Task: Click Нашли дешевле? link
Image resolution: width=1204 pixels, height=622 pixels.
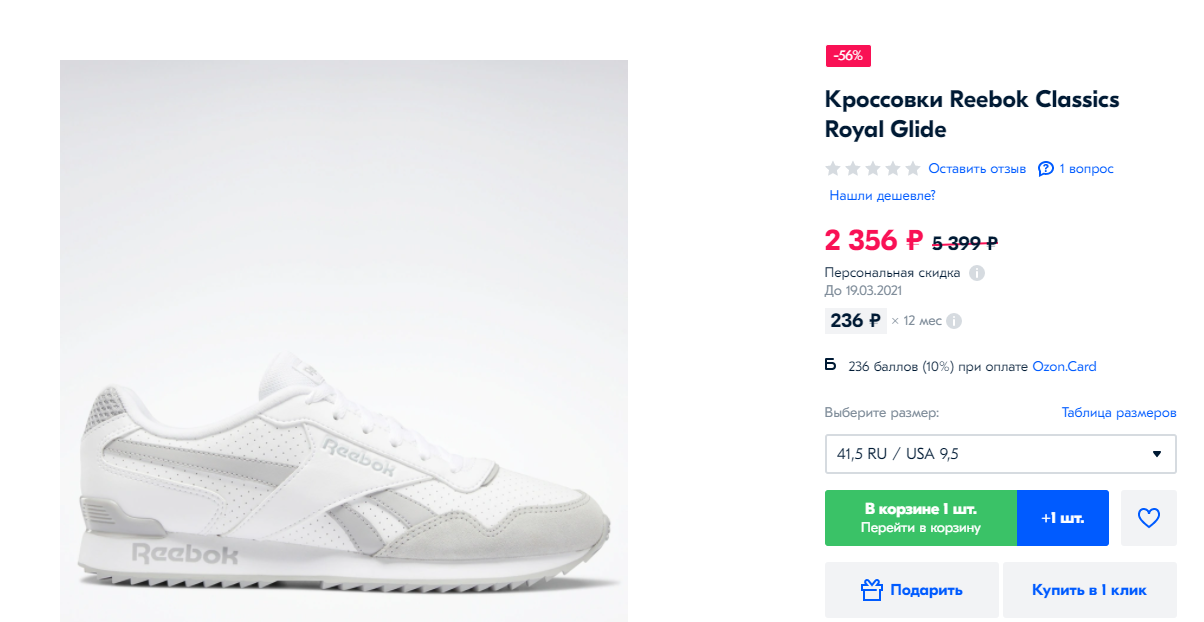Action: [x=882, y=196]
